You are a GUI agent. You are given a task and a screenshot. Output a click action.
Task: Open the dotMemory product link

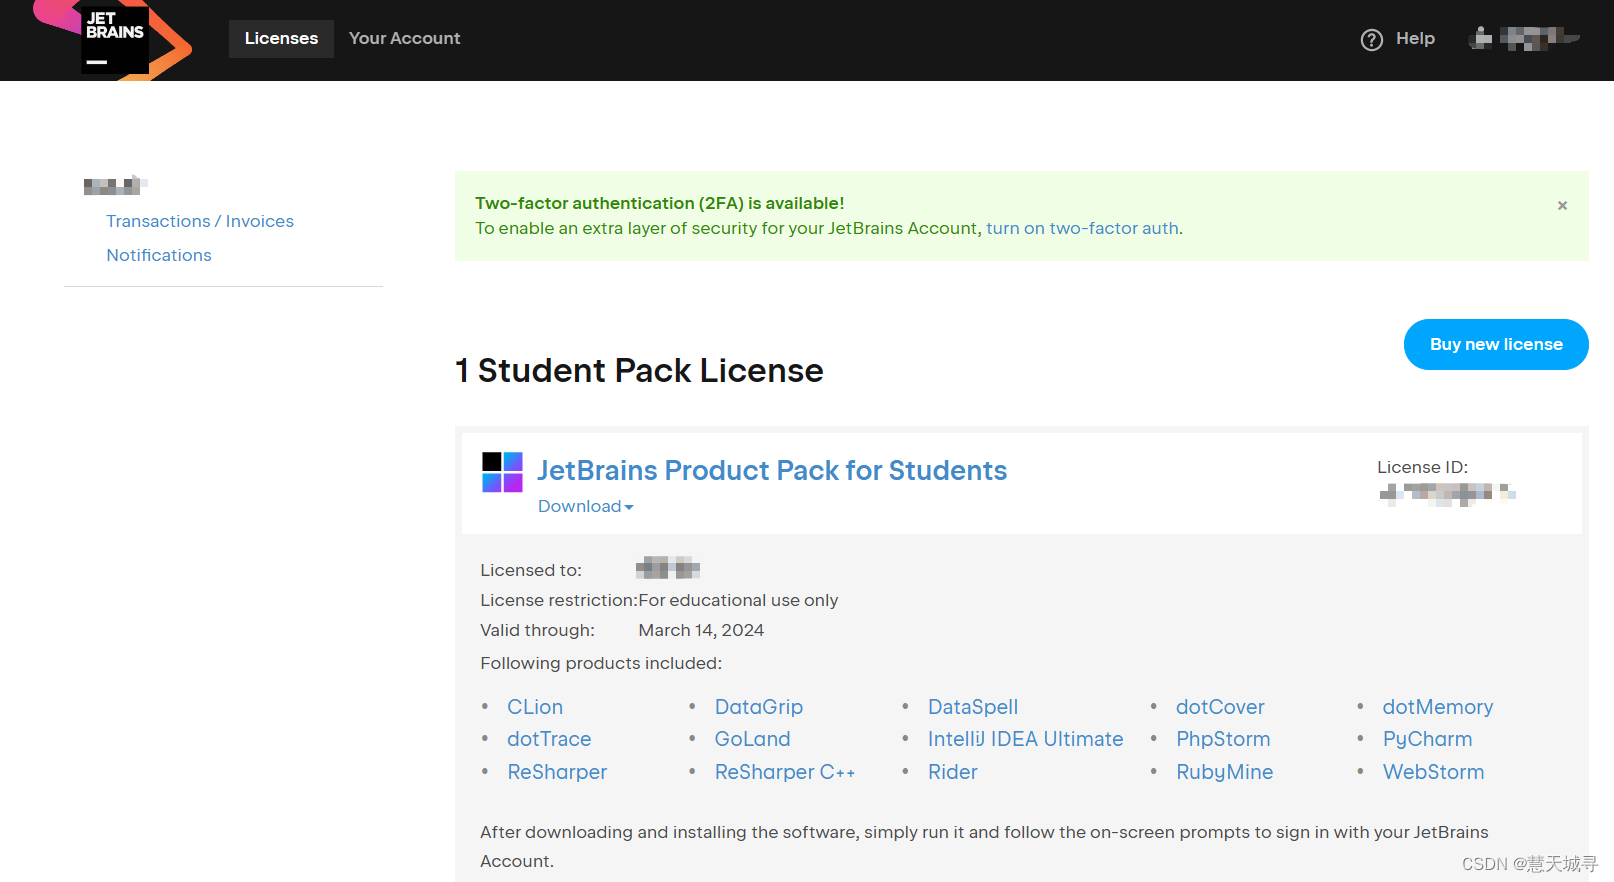(x=1438, y=707)
